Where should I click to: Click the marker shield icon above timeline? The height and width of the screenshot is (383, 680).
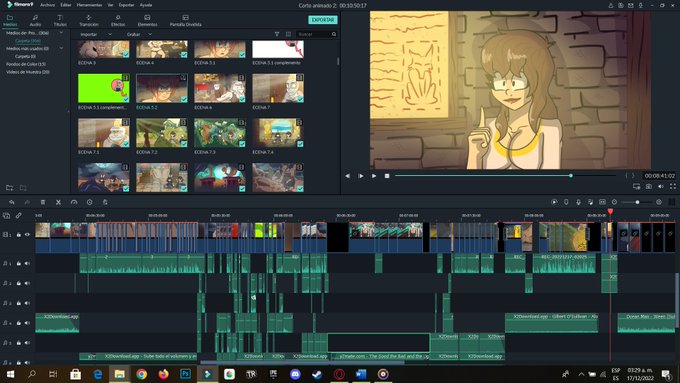coord(566,202)
